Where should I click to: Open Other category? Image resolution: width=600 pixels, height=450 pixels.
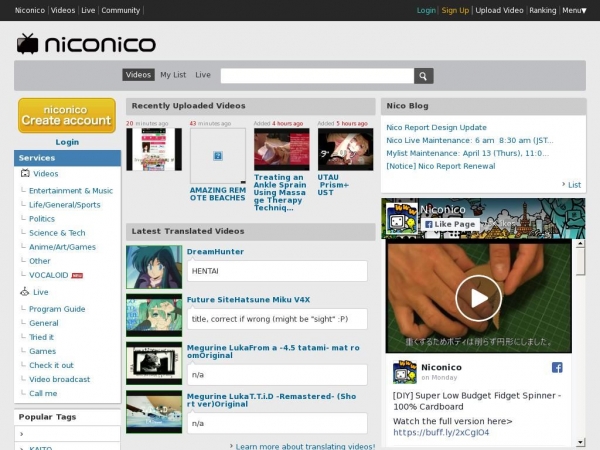point(40,261)
